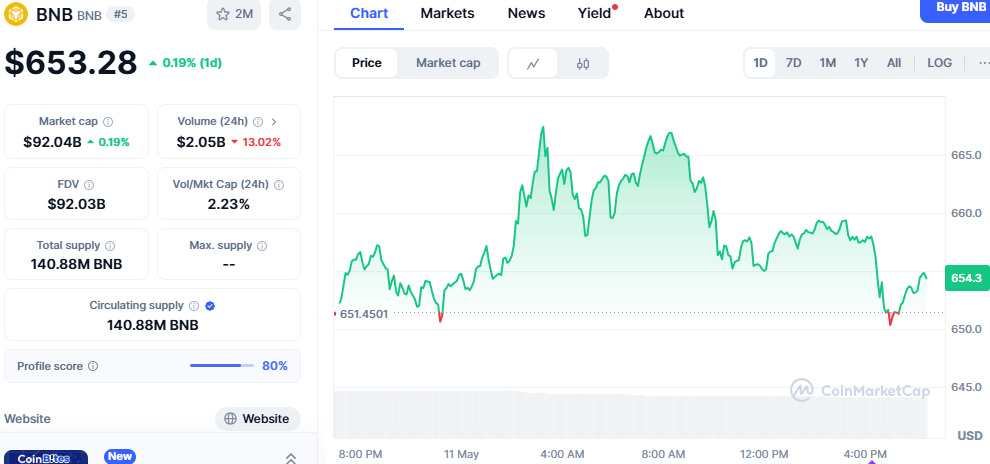Open the Markets tab
The image size is (990, 464).
pyautogui.click(x=447, y=13)
